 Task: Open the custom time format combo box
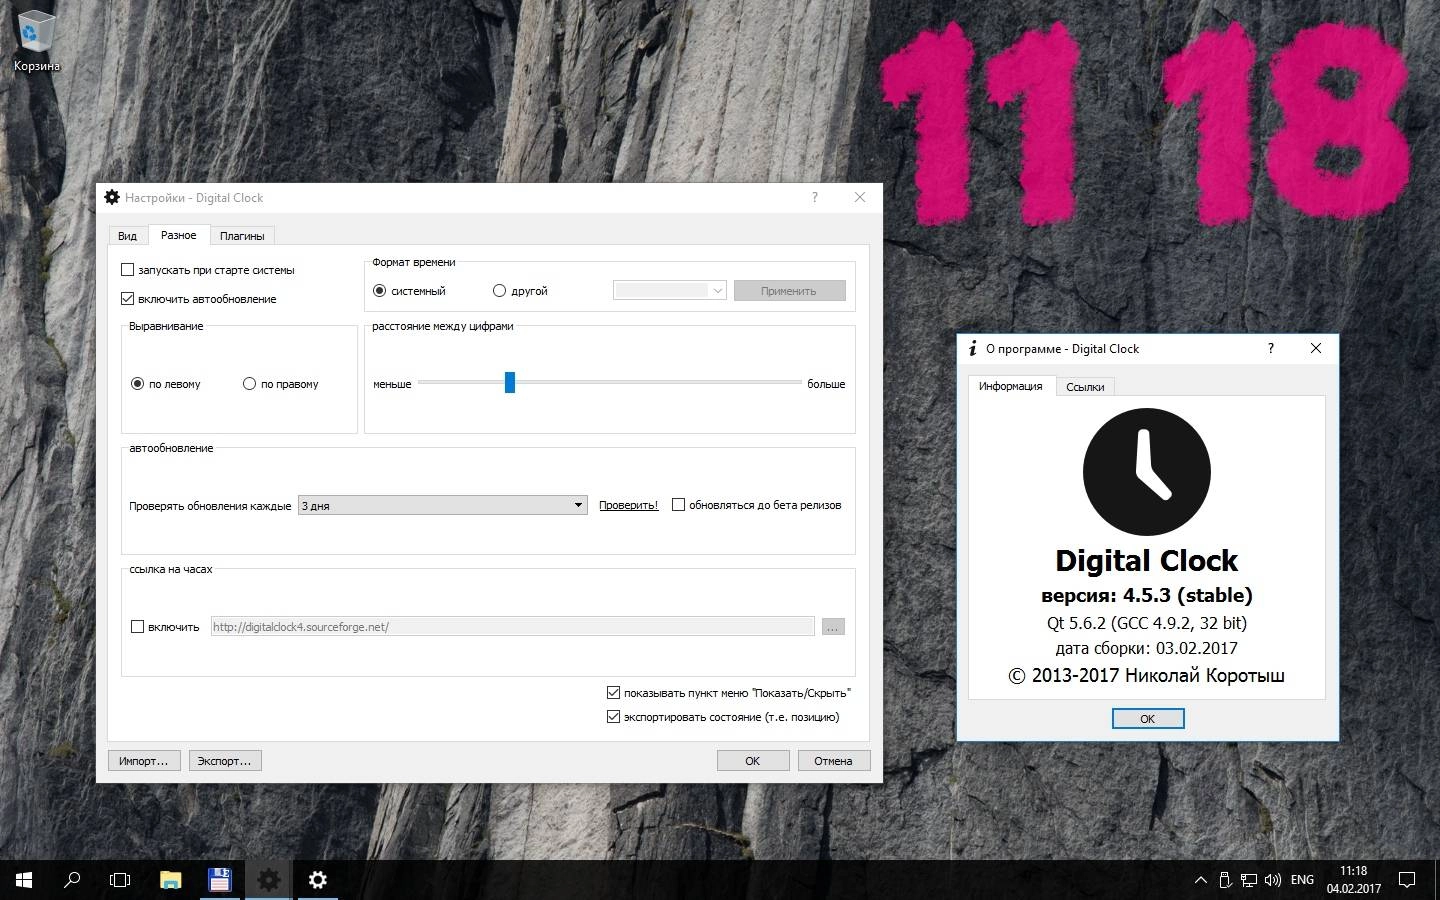(x=669, y=291)
